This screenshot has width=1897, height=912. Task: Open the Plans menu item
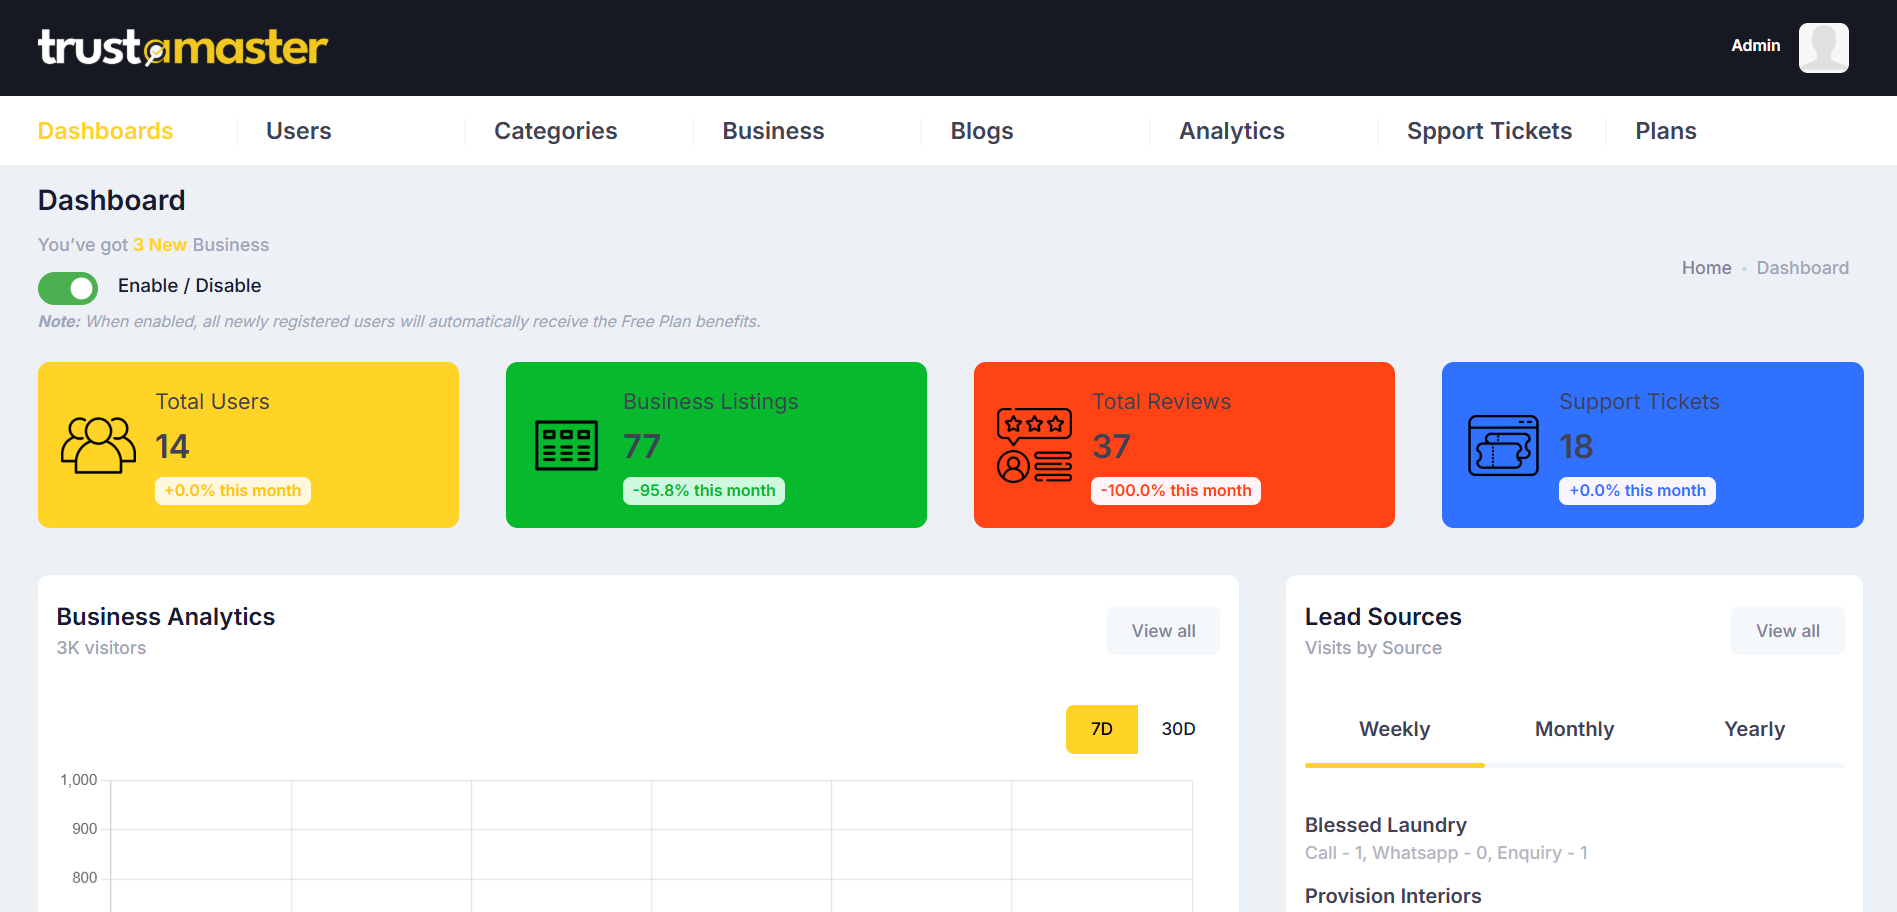click(1665, 131)
